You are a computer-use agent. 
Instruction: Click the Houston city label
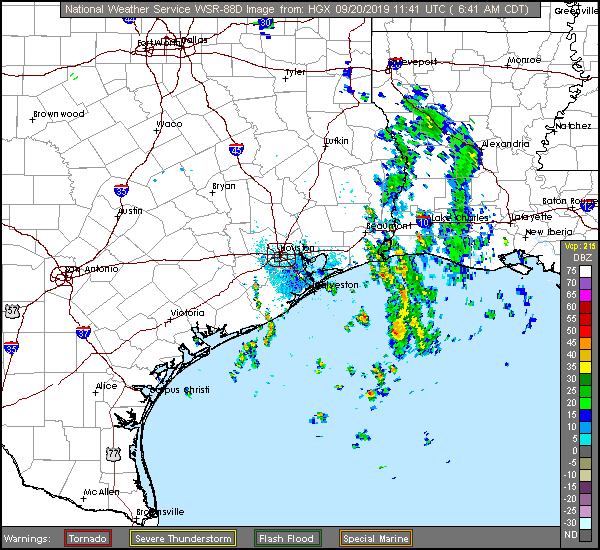[x=297, y=248]
